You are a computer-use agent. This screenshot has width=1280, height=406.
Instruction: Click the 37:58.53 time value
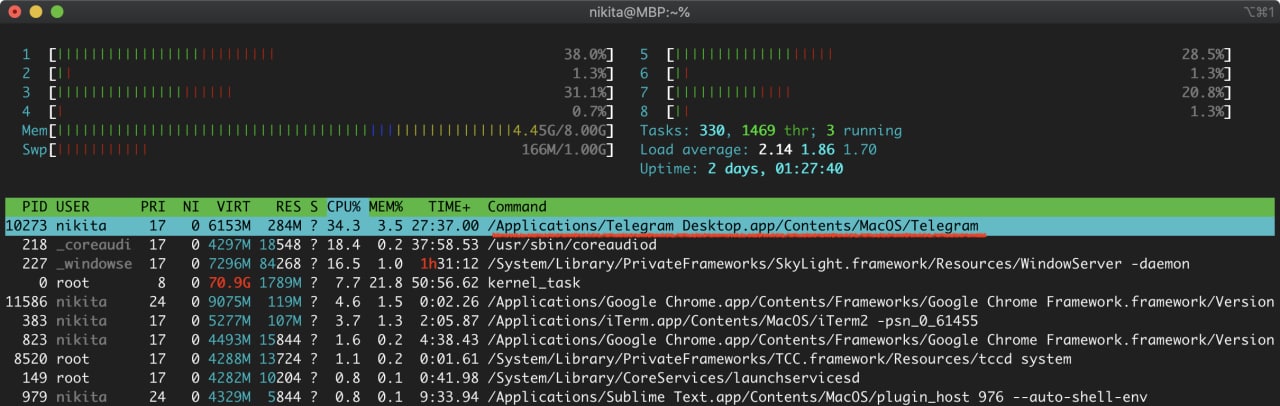click(444, 246)
